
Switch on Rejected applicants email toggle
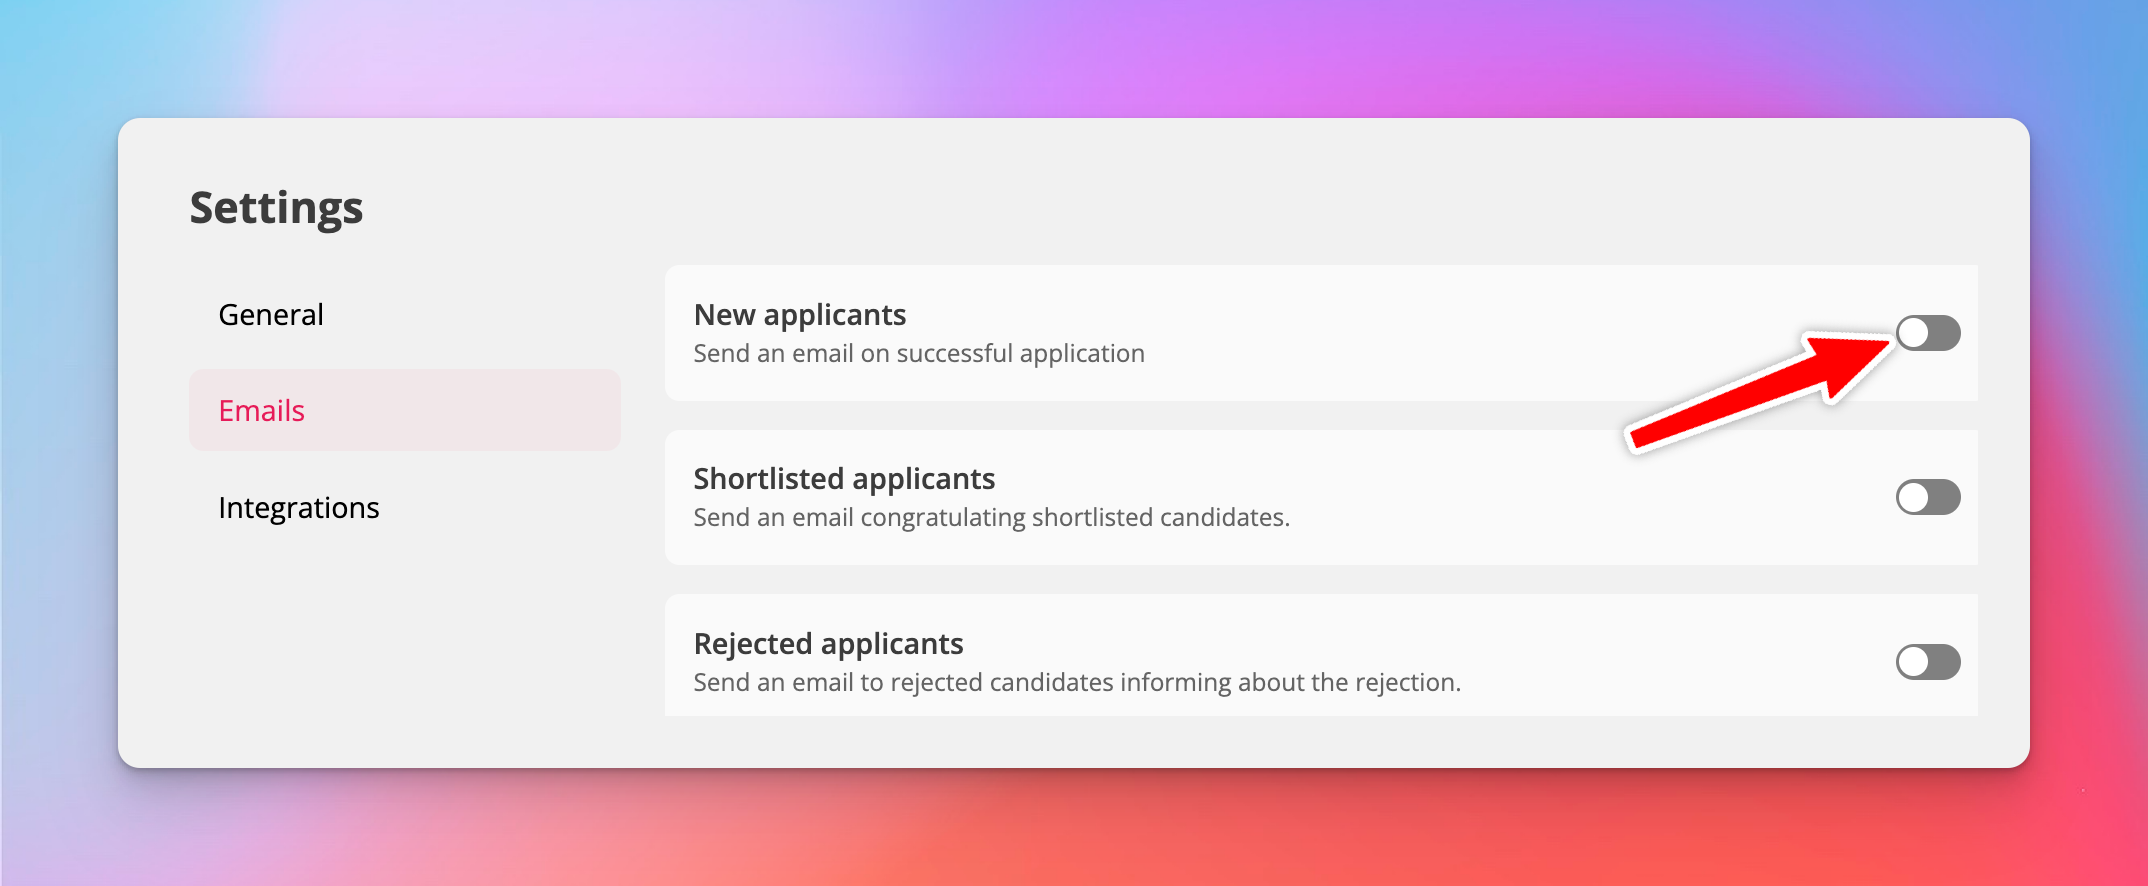1928,662
